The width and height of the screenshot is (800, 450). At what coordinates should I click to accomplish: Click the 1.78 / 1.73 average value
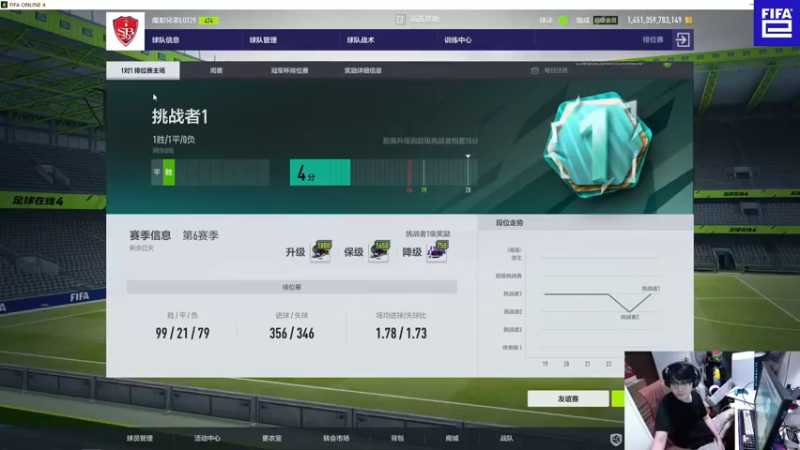pos(401,333)
